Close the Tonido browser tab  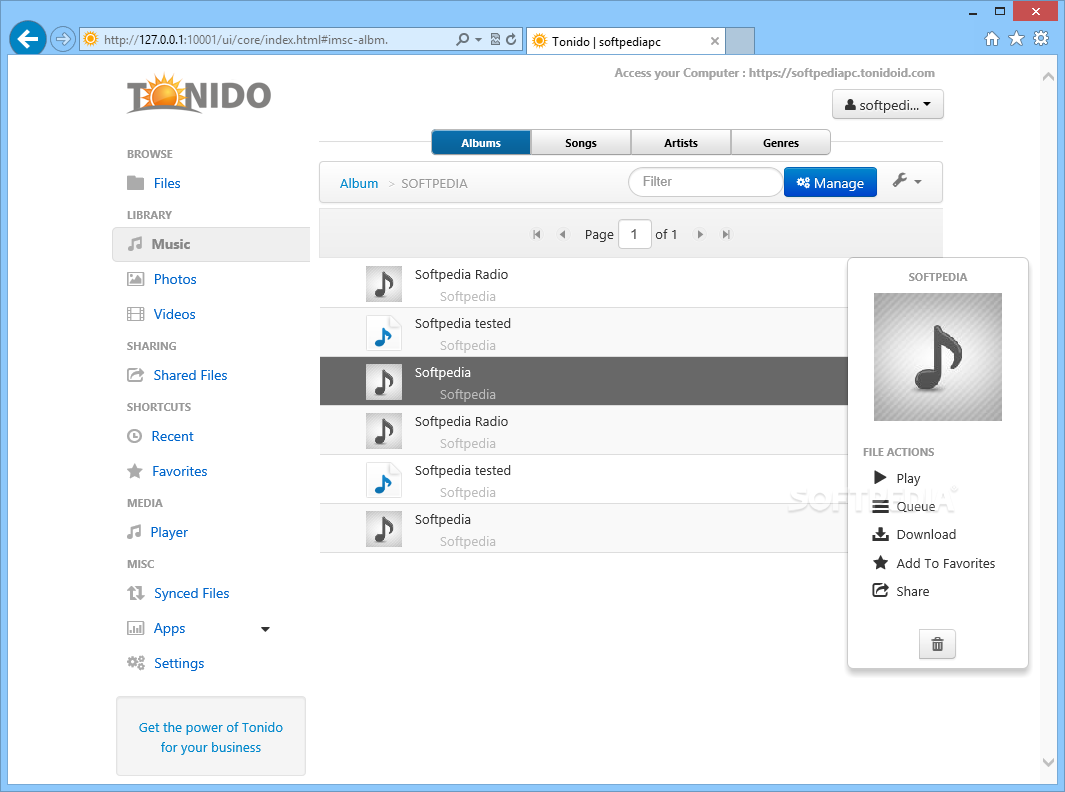(x=715, y=41)
